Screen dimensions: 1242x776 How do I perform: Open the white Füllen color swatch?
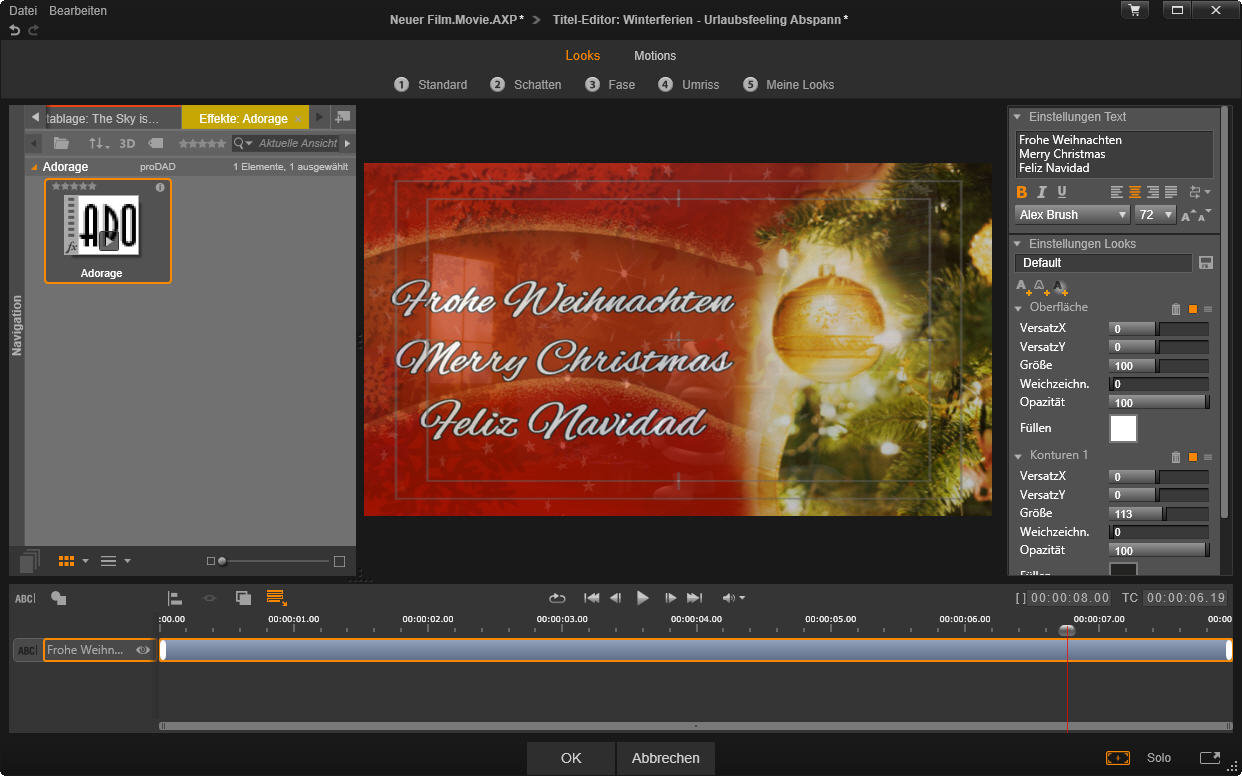[1123, 428]
